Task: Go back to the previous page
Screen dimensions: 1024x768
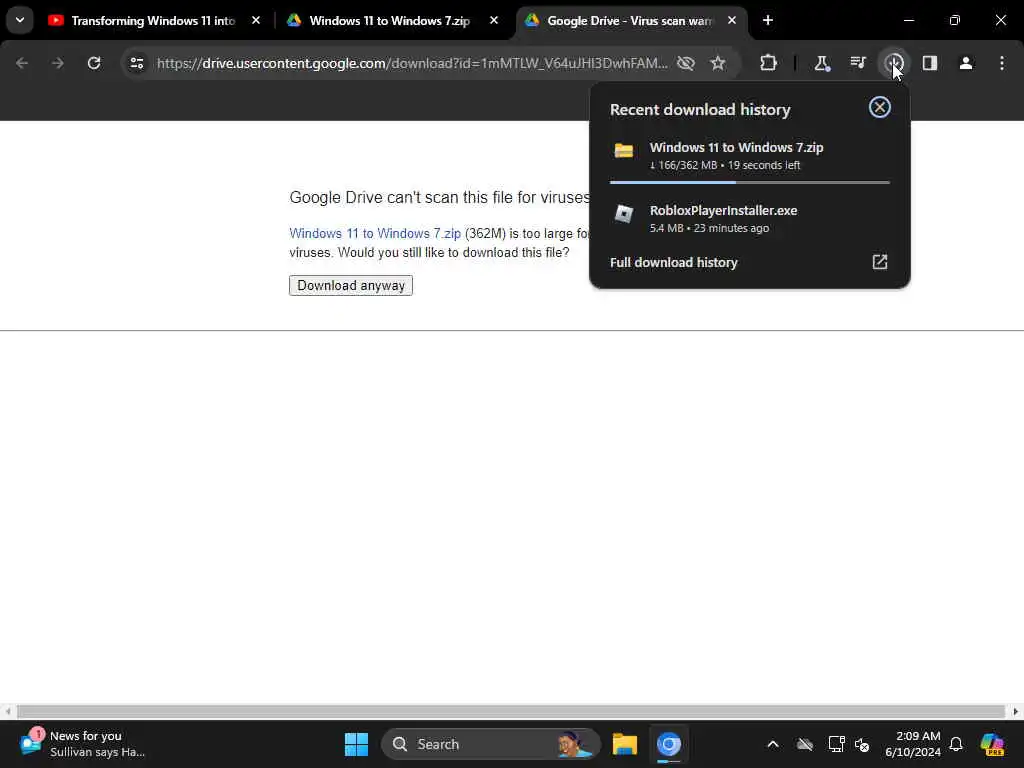Action: [x=22, y=63]
